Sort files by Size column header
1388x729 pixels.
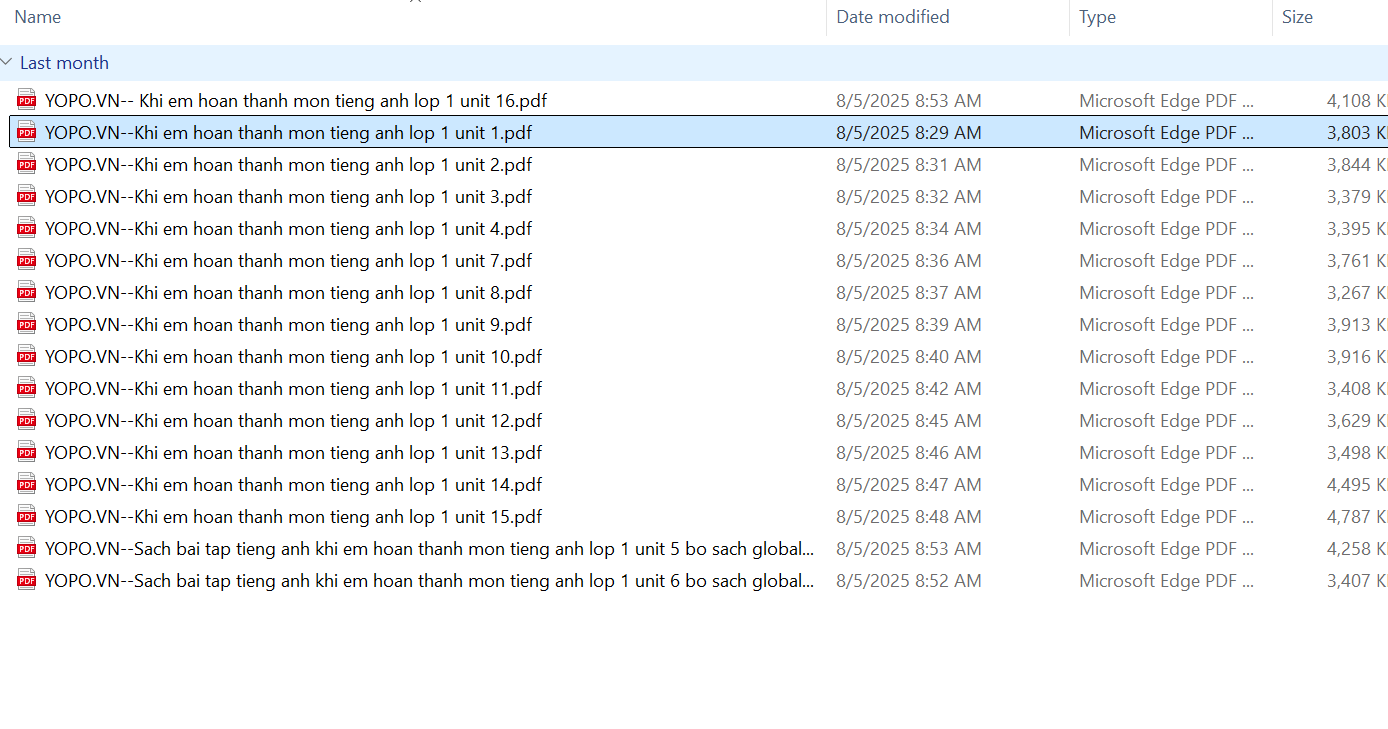point(1297,17)
